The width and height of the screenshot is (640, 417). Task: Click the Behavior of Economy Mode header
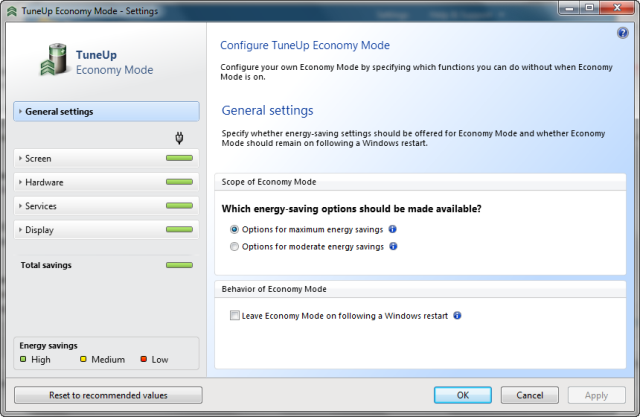[420, 289]
